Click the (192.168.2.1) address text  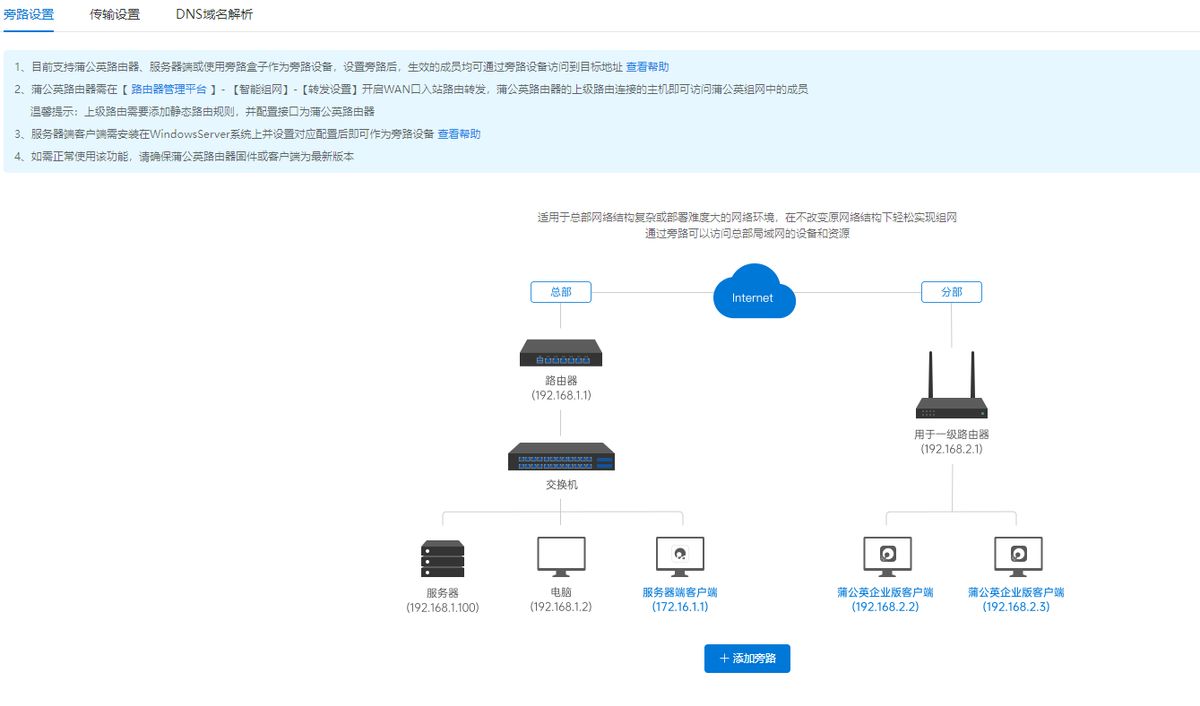[952, 450]
